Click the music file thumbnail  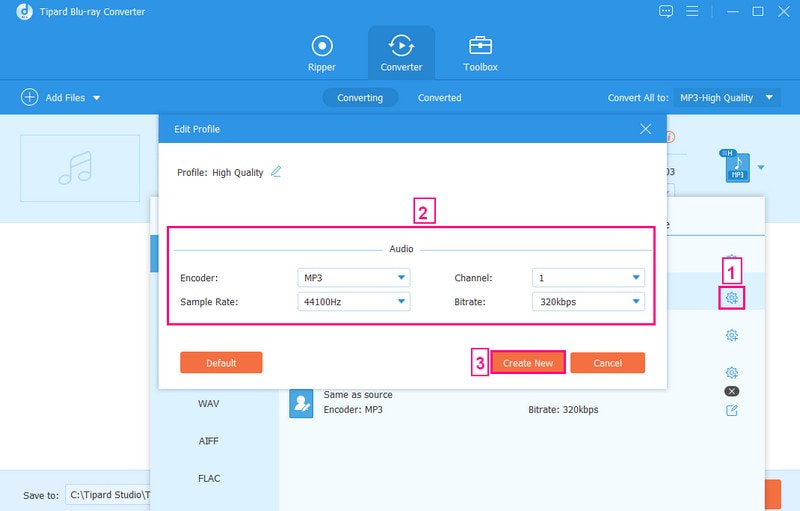80,168
